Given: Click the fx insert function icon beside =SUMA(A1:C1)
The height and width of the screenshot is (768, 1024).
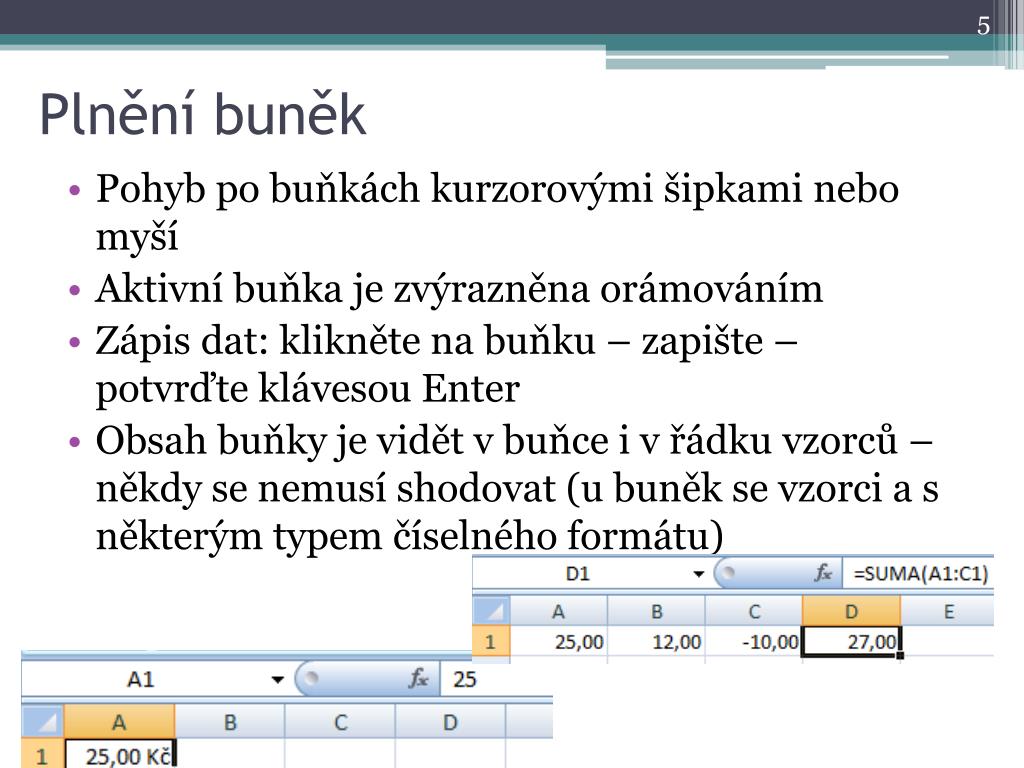Looking at the screenshot, I should (823, 573).
